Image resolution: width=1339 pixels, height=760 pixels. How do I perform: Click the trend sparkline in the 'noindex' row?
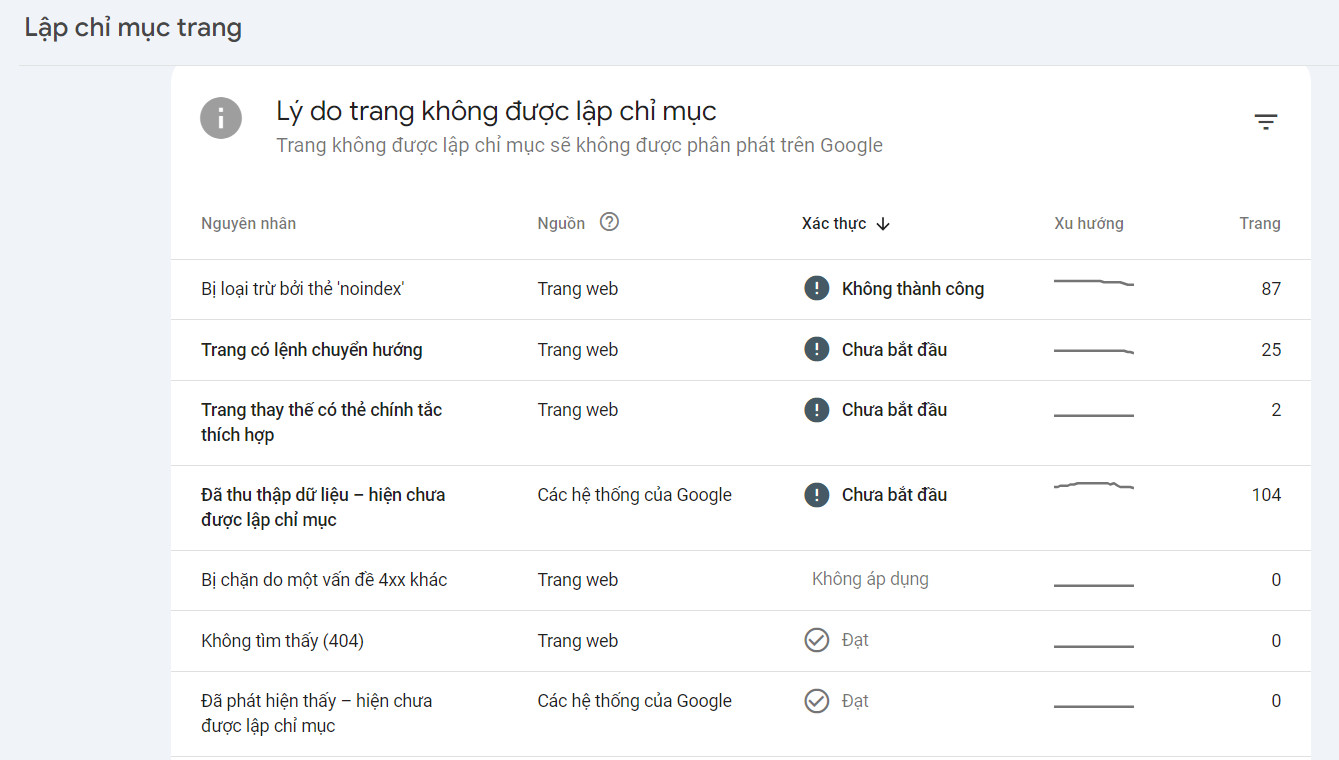[1094, 283]
